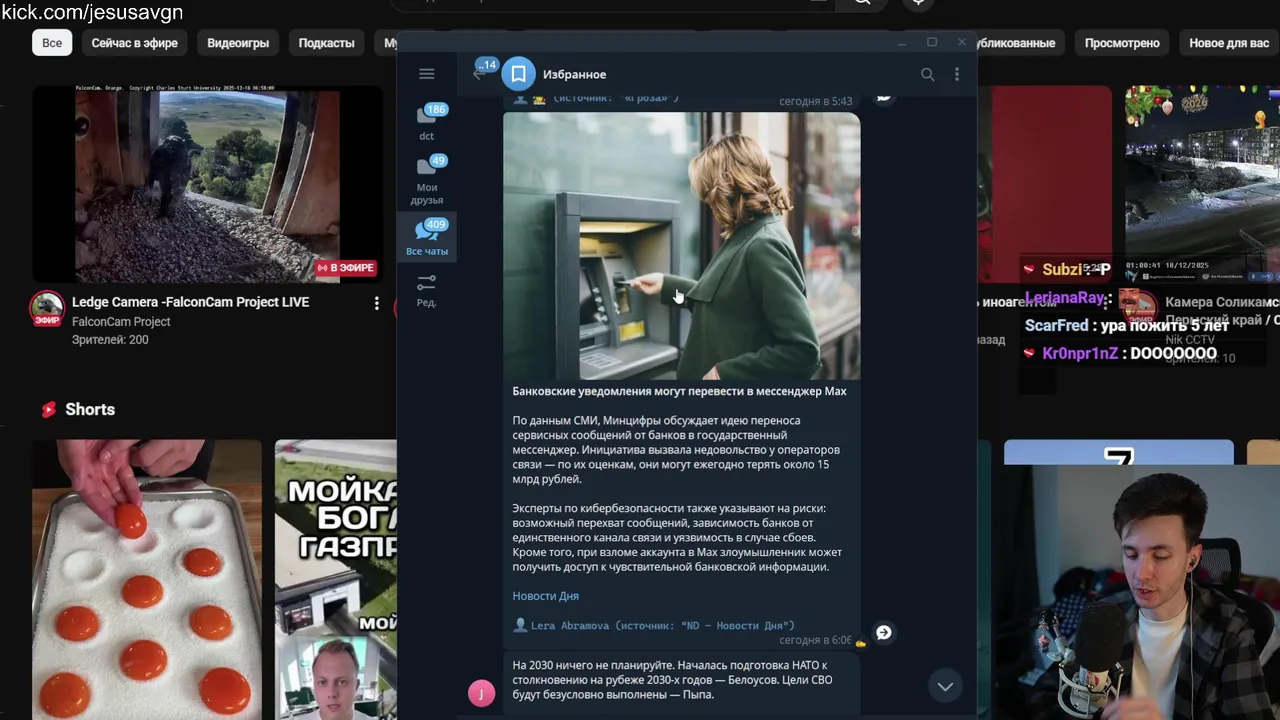
Task: Click the Банковские уведомления post headline
Action: click(679, 391)
